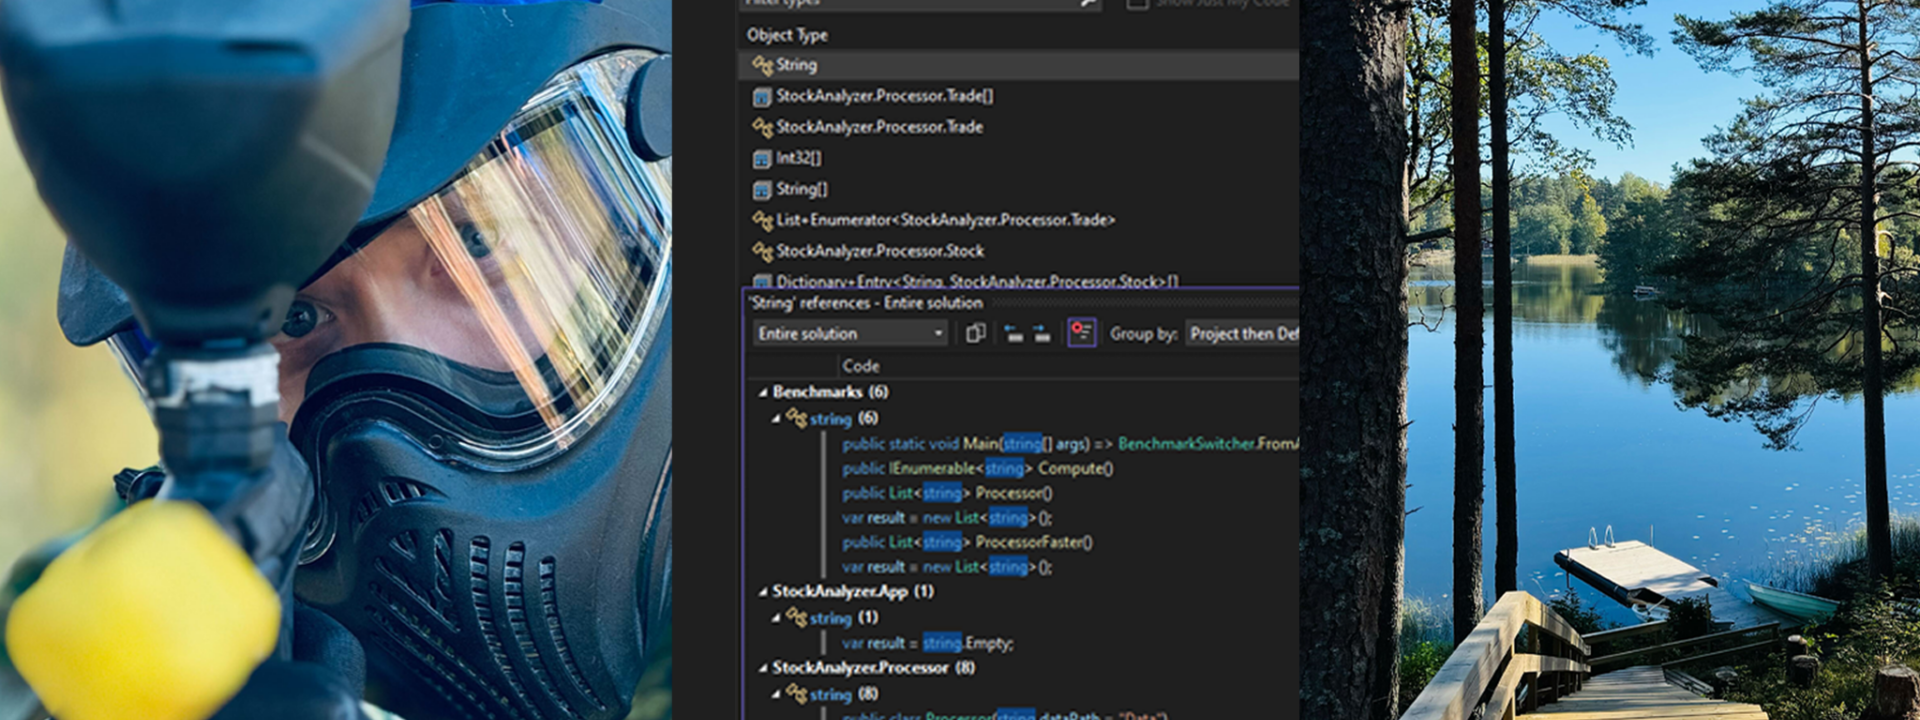Open the 'var result = string.Empty' reference

pyautogui.click(x=927, y=644)
